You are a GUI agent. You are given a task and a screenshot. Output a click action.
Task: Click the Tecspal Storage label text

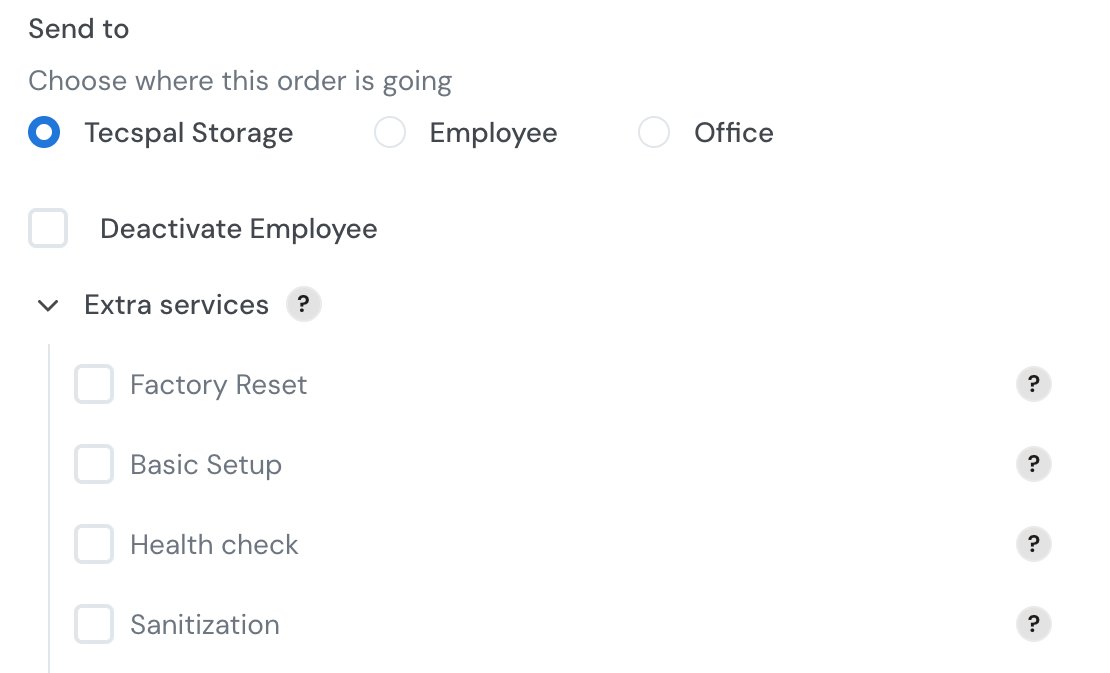click(188, 133)
